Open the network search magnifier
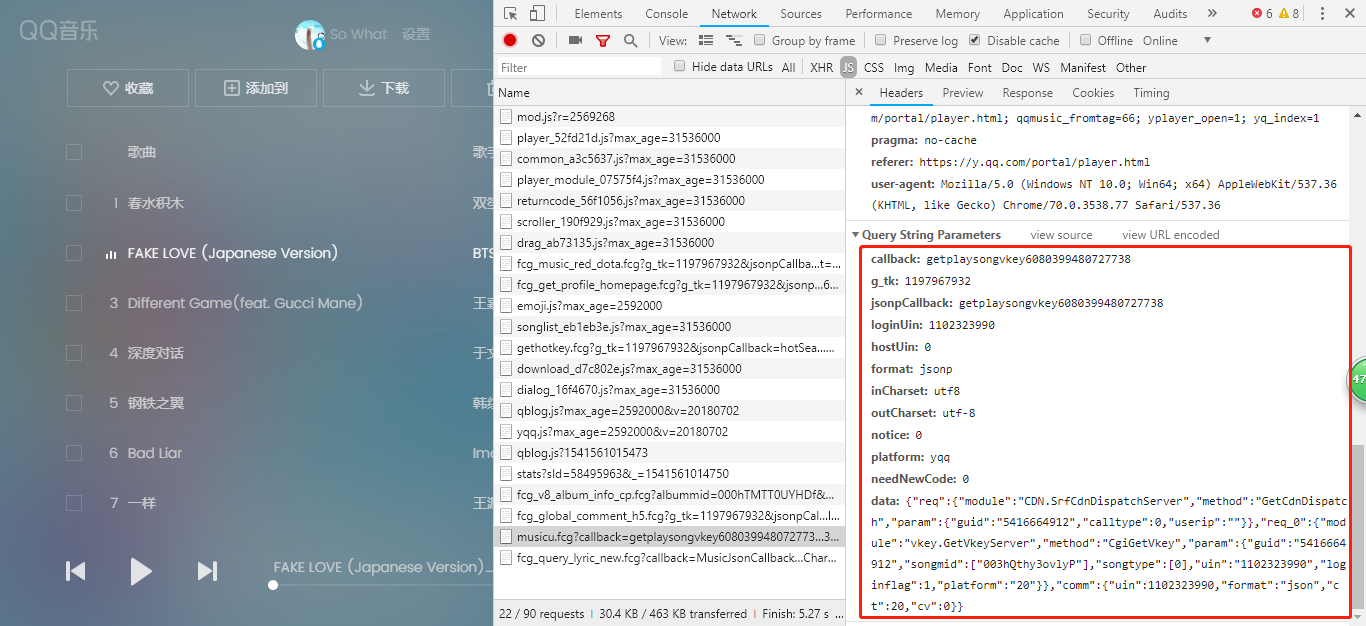Viewport: 1366px width, 626px height. coord(630,41)
